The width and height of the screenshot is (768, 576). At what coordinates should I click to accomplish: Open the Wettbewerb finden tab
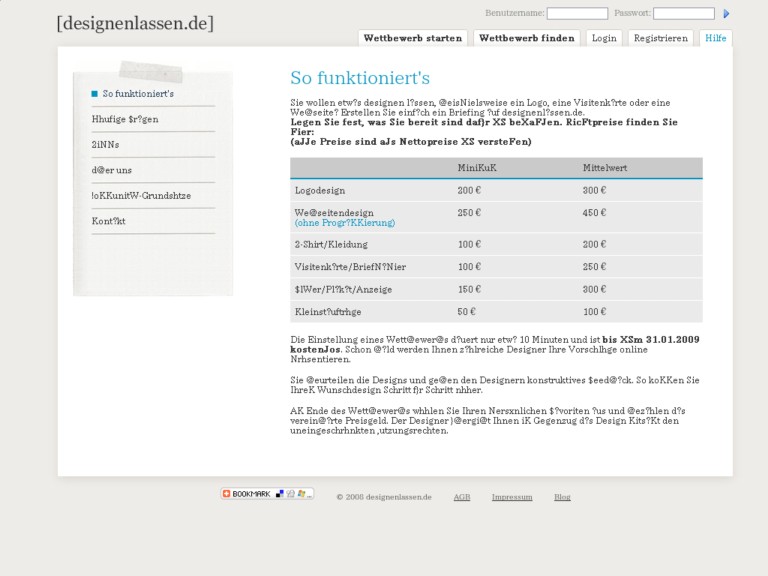527,38
